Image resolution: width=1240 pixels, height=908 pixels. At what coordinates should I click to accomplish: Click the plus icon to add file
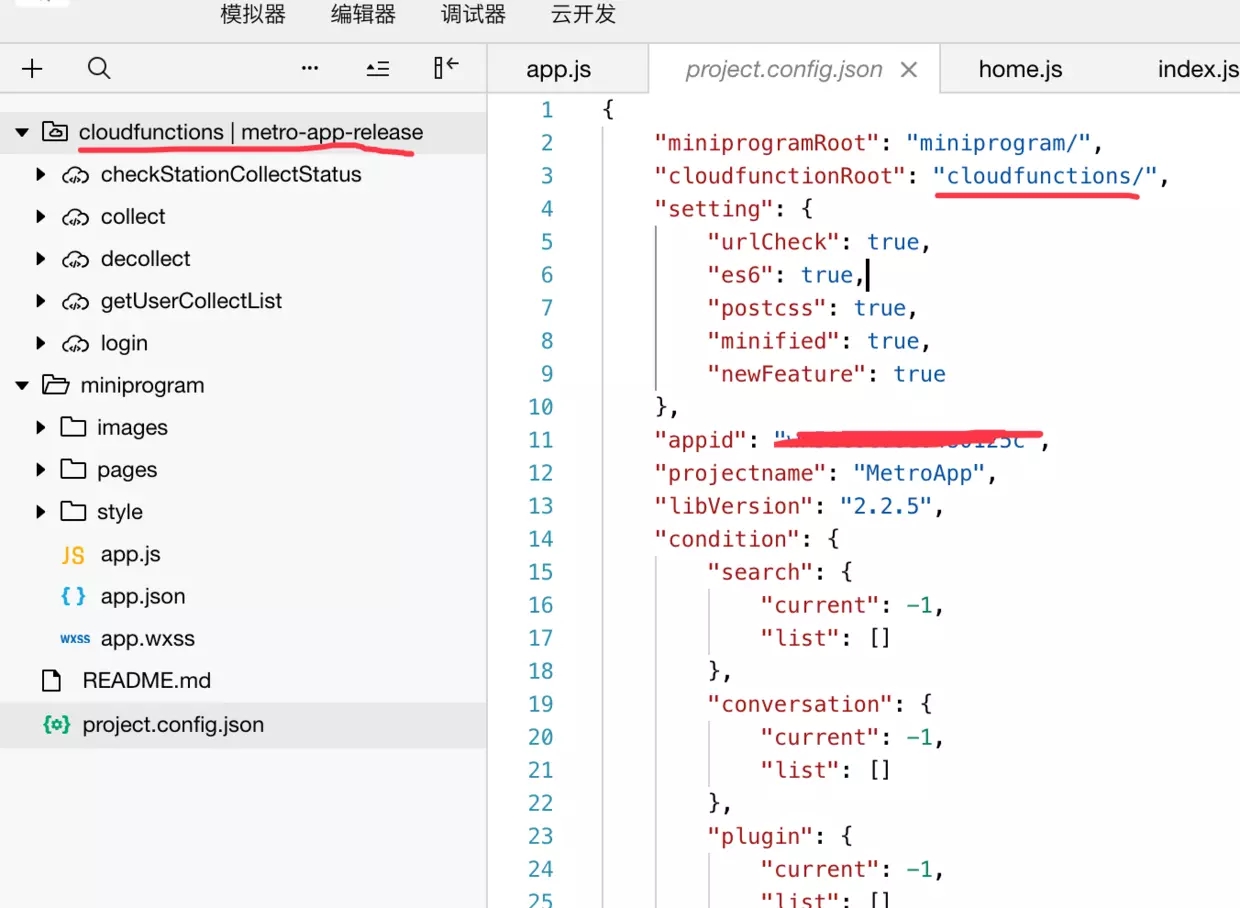click(x=32, y=68)
